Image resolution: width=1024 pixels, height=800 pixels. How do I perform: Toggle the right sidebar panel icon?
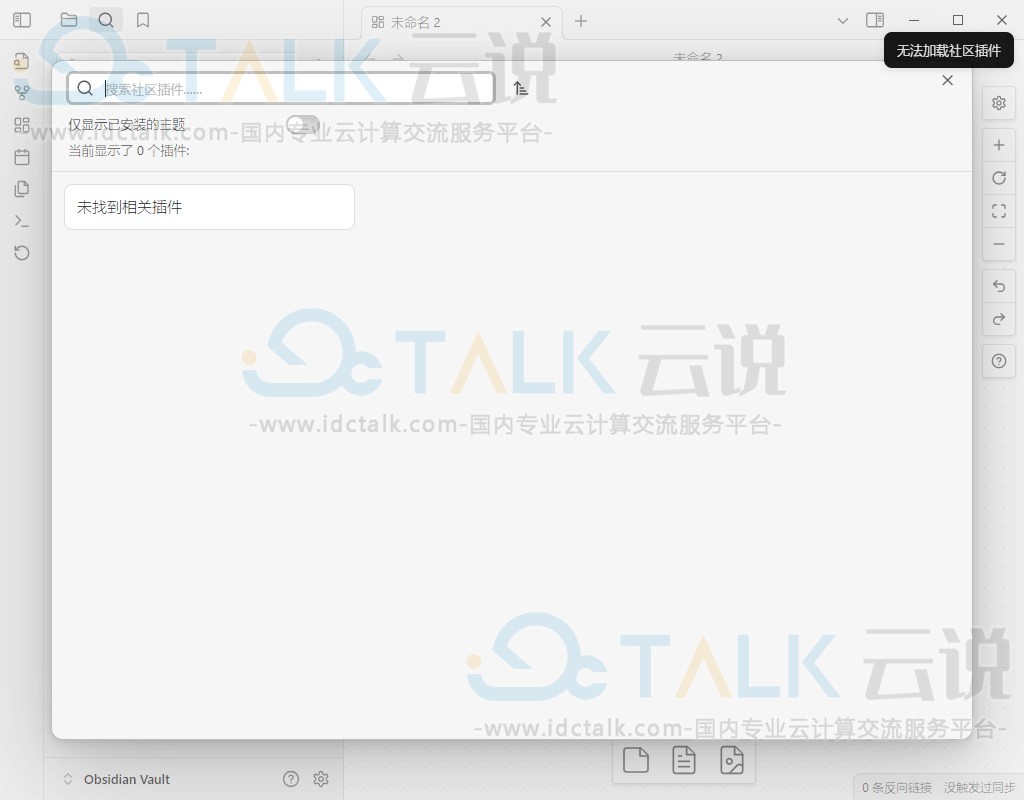[x=875, y=20]
